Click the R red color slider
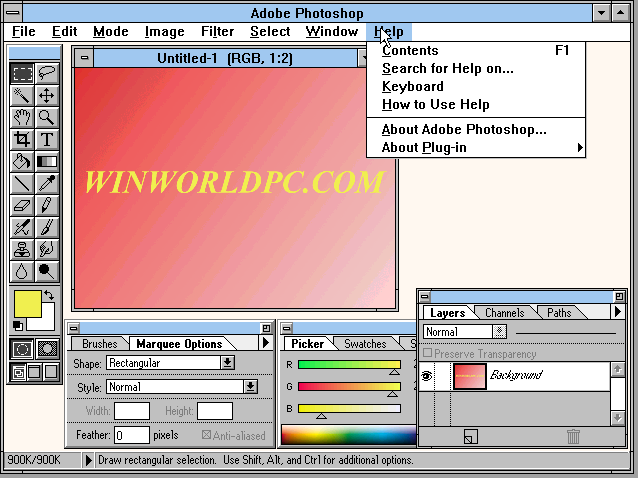Viewport: 638px width, 478px height. (x=349, y=364)
